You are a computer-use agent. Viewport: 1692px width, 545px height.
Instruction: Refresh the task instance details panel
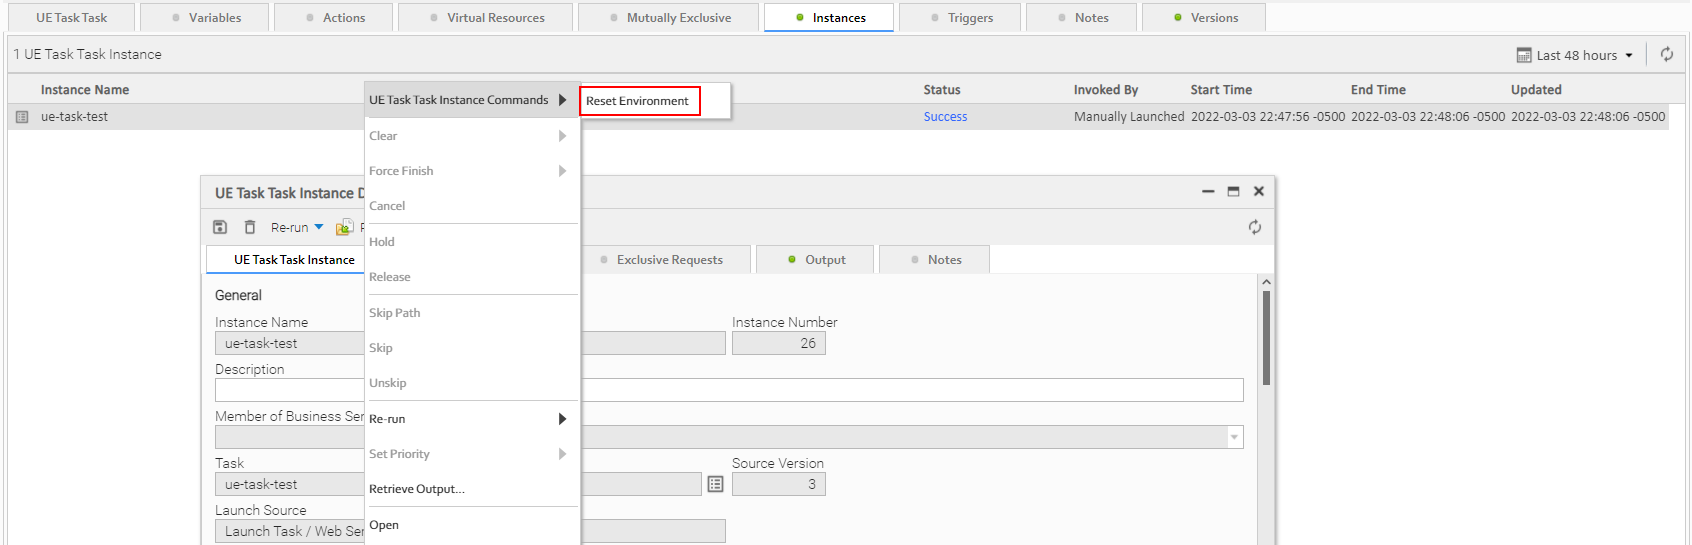click(1254, 228)
